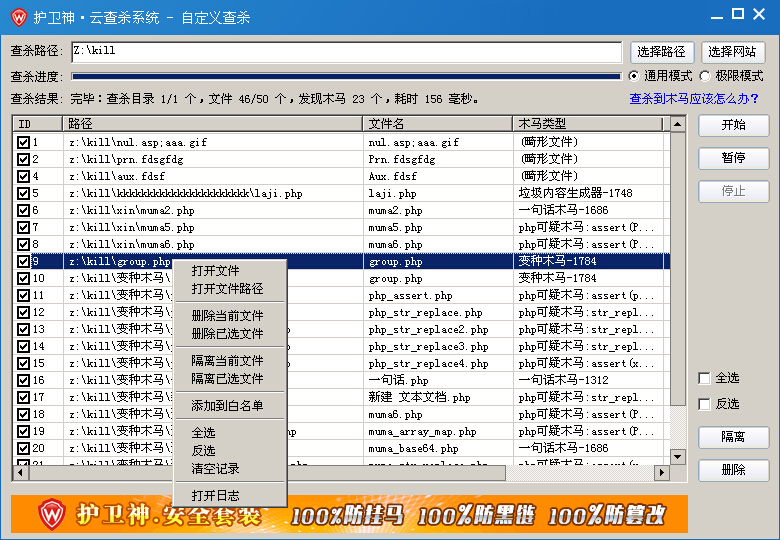Uncheck the checkbox for row ID 2
Screen dimensions: 780x540
[x=23, y=159]
